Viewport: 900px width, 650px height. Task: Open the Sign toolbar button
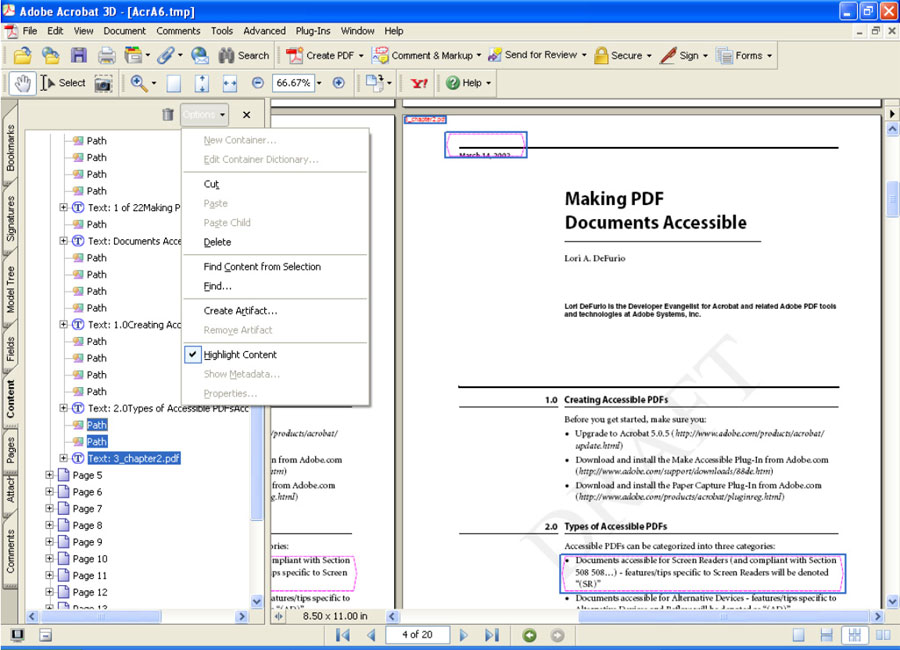coord(683,56)
